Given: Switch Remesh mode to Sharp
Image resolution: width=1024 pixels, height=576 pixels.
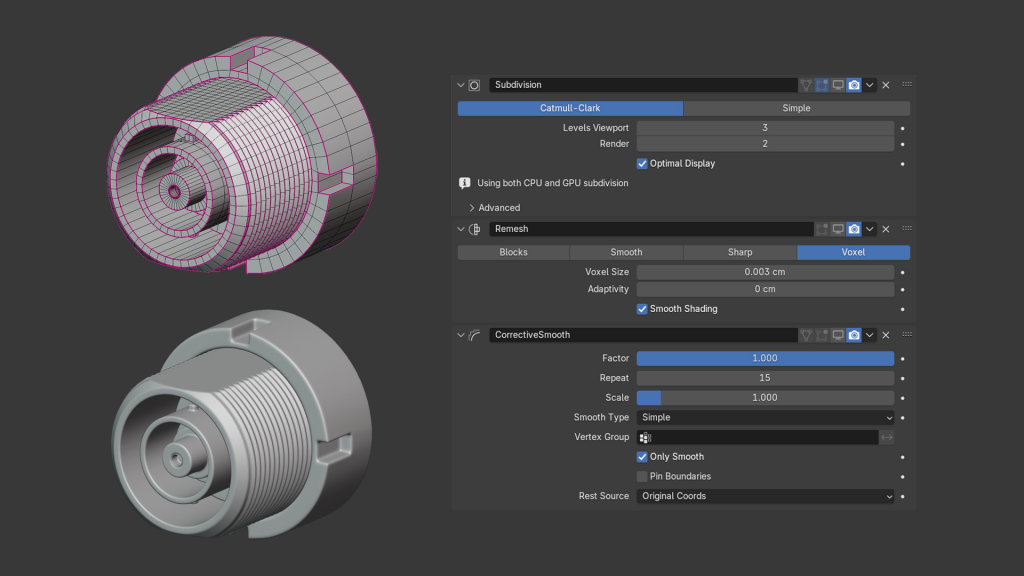Looking at the screenshot, I should 740,252.
